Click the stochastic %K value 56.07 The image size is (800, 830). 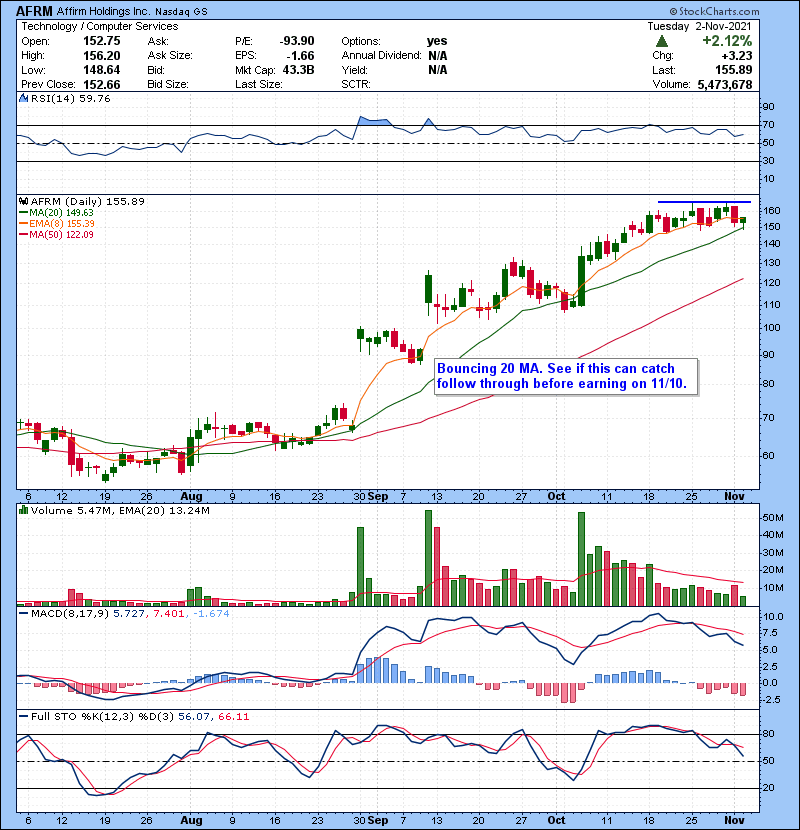193,716
